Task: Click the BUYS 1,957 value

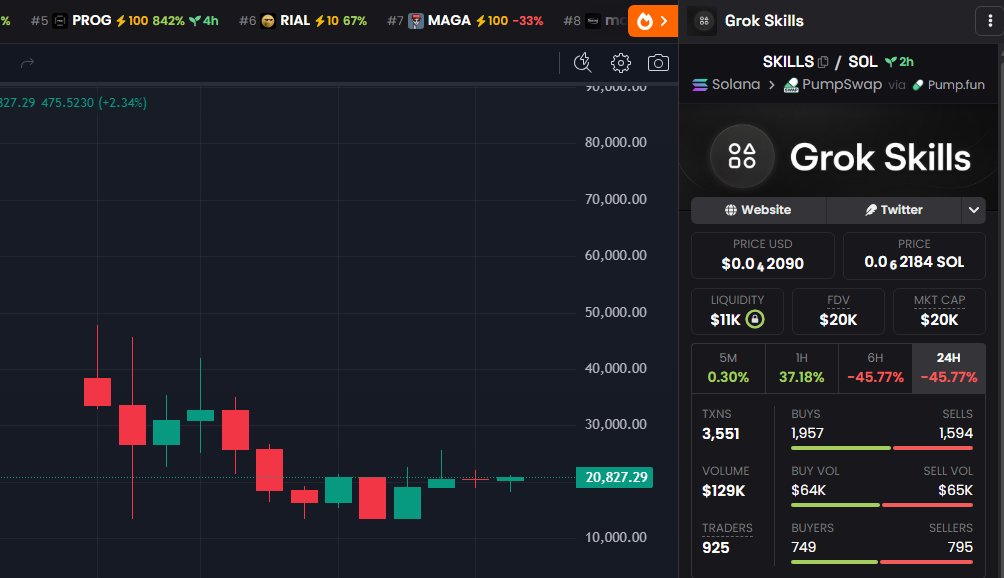Action: pos(807,433)
